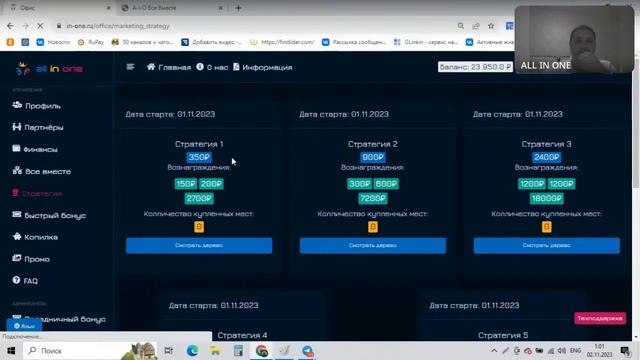Image resolution: width=640 pixels, height=360 pixels.
Task: Switch to the first Офис browser tab
Action: click(59, 8)
